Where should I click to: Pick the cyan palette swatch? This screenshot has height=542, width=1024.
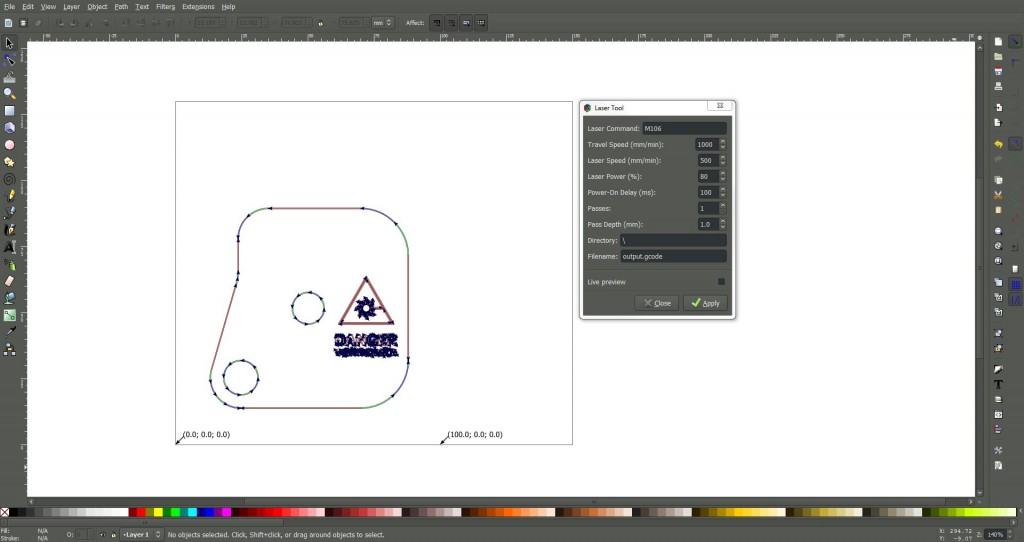click(192, 513)
